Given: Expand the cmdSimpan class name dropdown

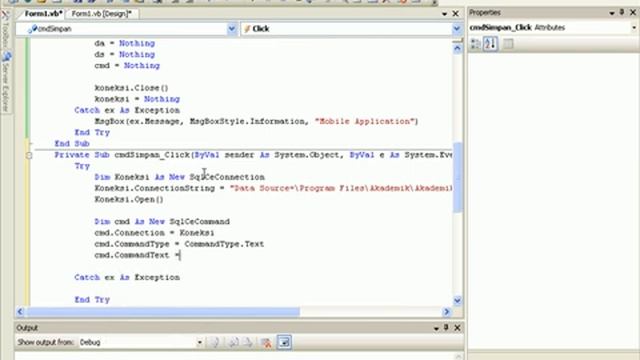Looking at the screenshot, I should tap(231, 29).
